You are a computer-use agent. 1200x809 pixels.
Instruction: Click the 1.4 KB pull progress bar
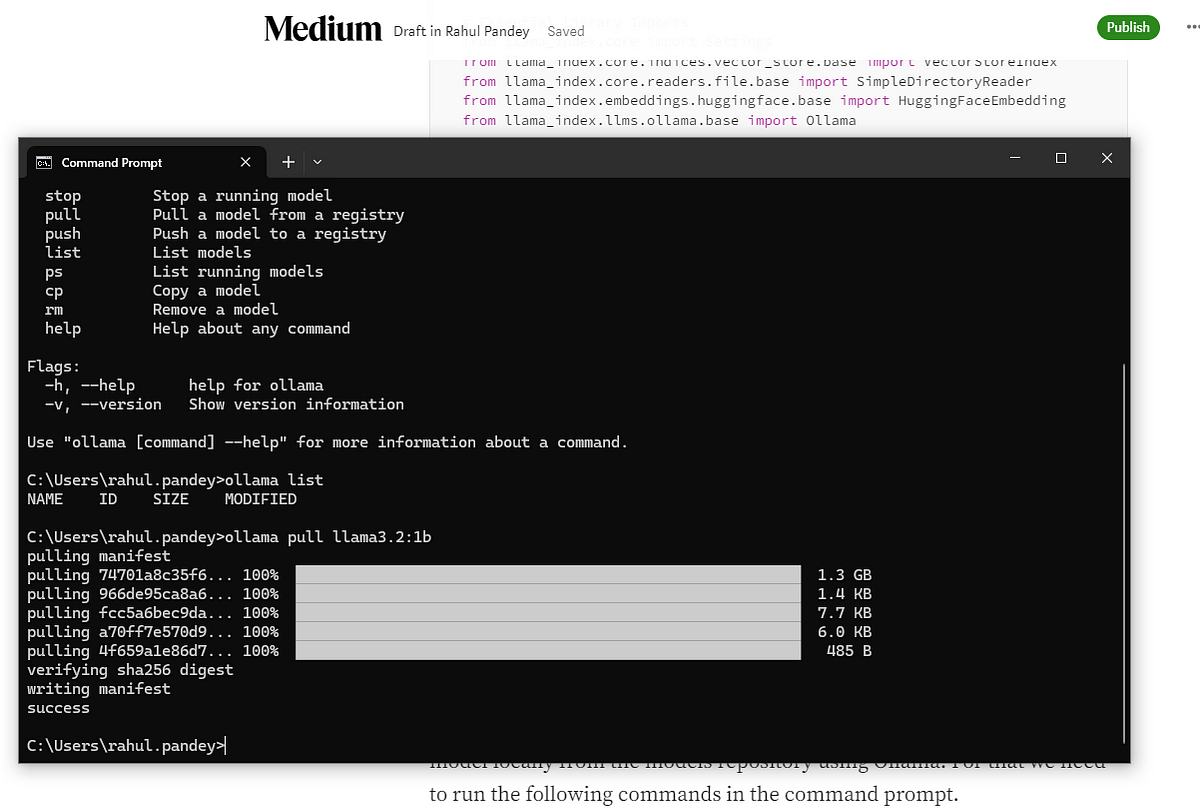[548, 594]
